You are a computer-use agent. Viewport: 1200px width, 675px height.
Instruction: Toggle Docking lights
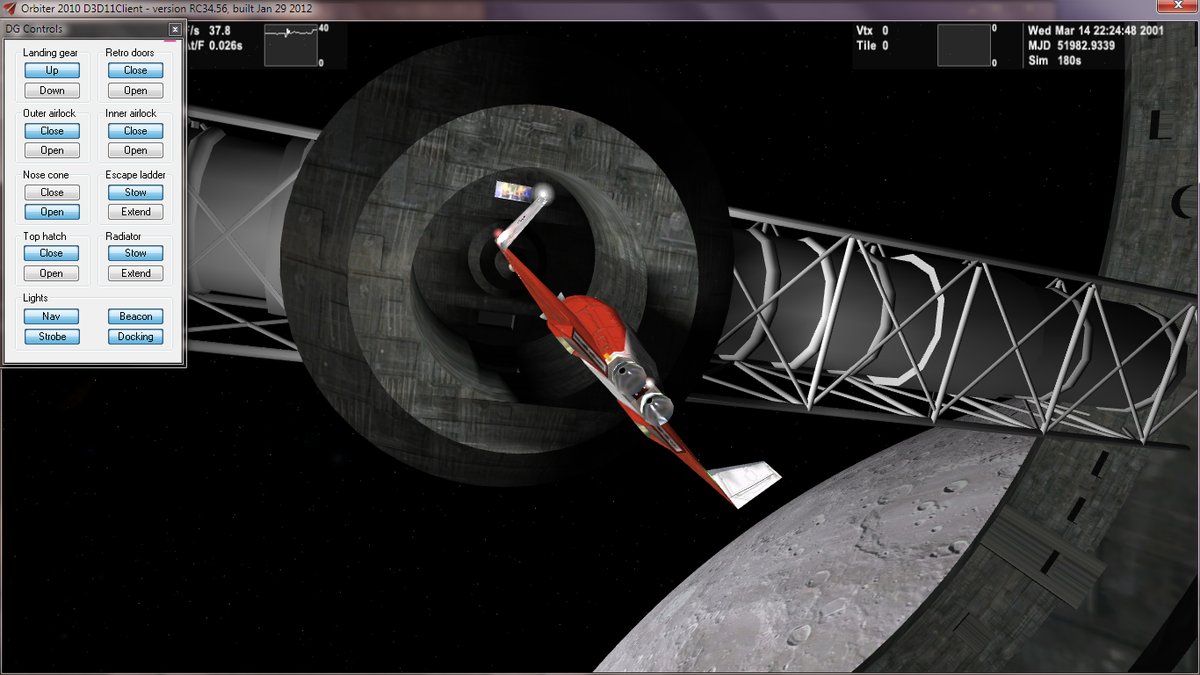click(x=136, y=336)
